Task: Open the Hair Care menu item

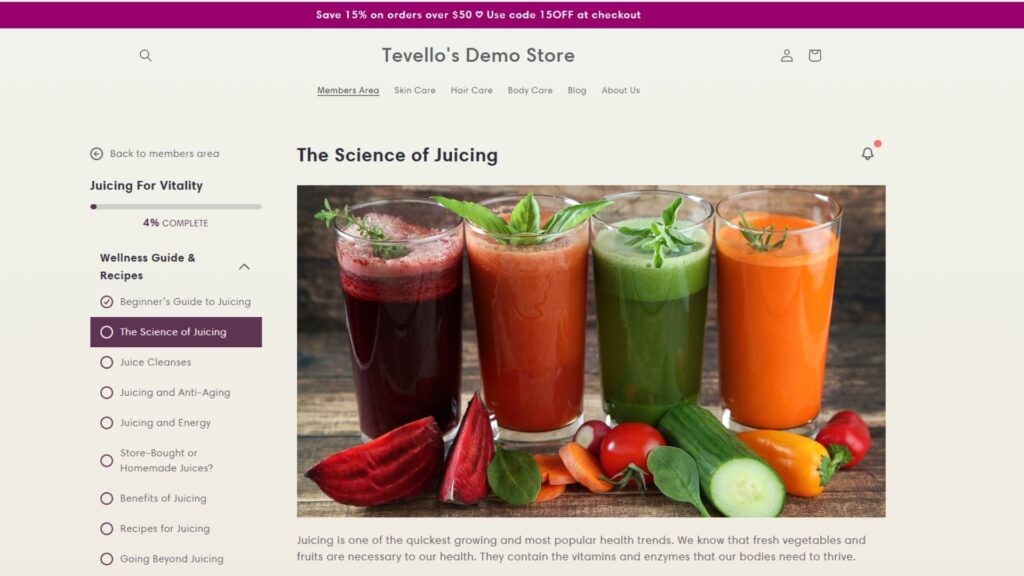Action: tap(472, 90)
